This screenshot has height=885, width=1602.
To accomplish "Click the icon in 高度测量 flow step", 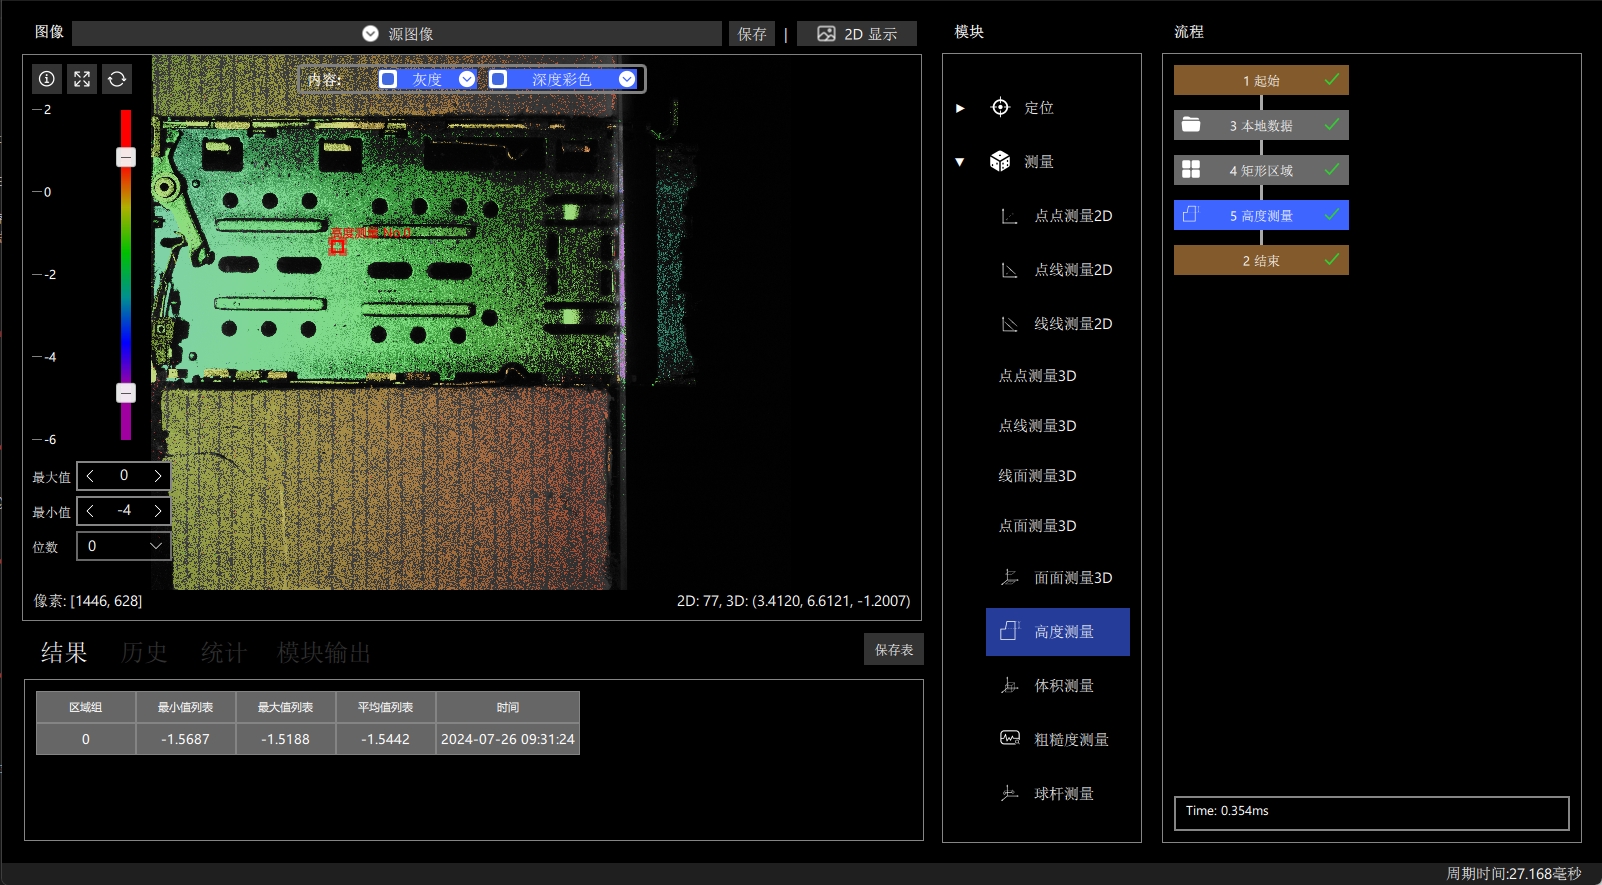I will 1191,214.
